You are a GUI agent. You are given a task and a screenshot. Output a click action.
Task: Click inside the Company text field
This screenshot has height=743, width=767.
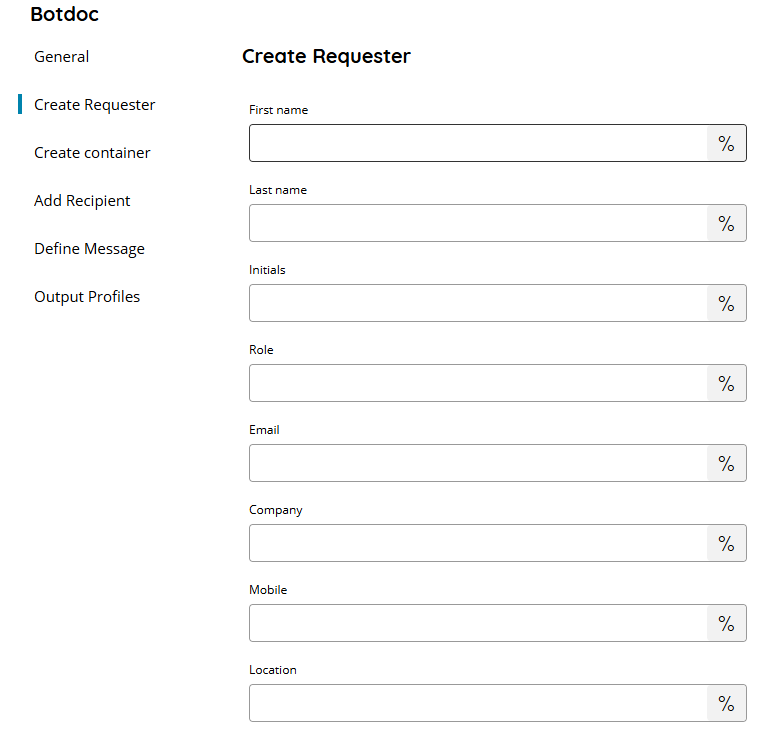point(478,543)
